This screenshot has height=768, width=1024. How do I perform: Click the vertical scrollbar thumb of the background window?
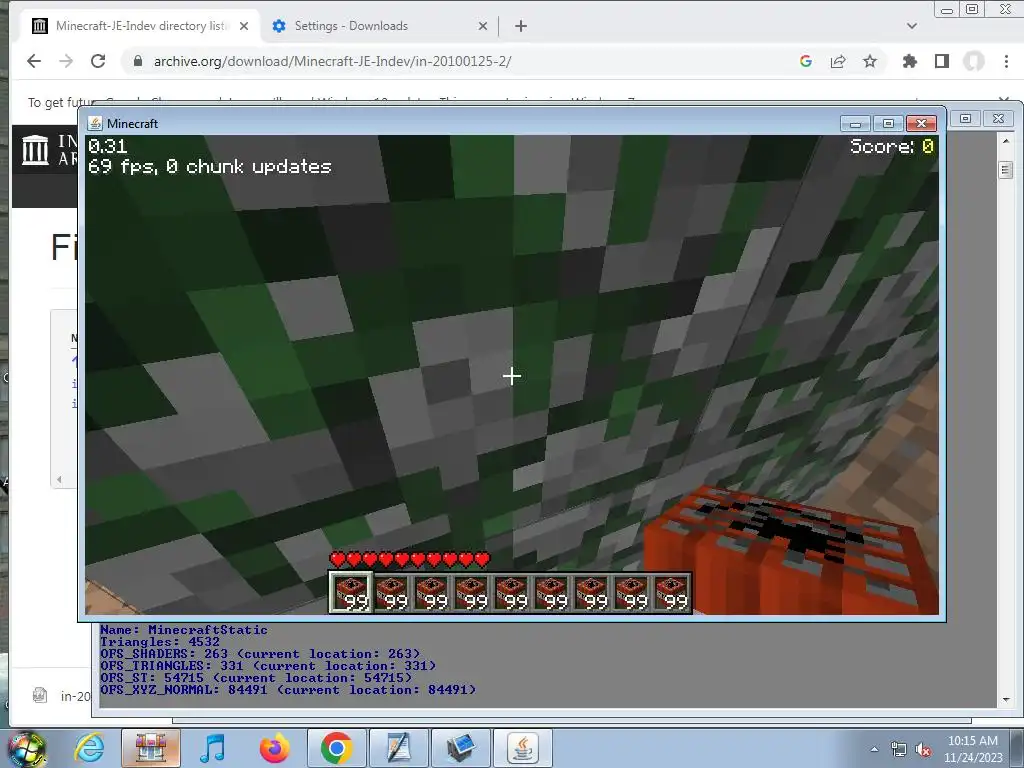(1006, 170)
